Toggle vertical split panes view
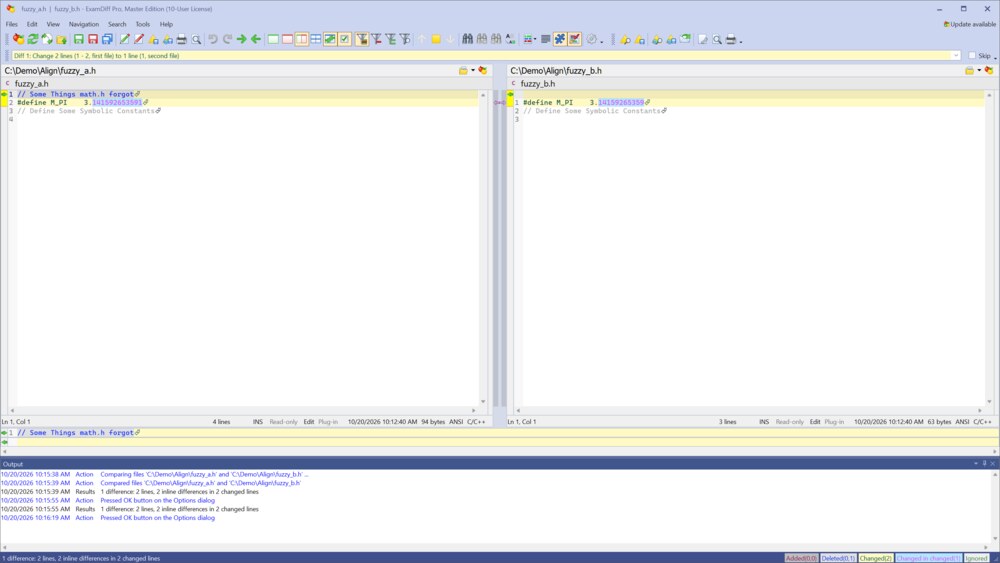 302,40
